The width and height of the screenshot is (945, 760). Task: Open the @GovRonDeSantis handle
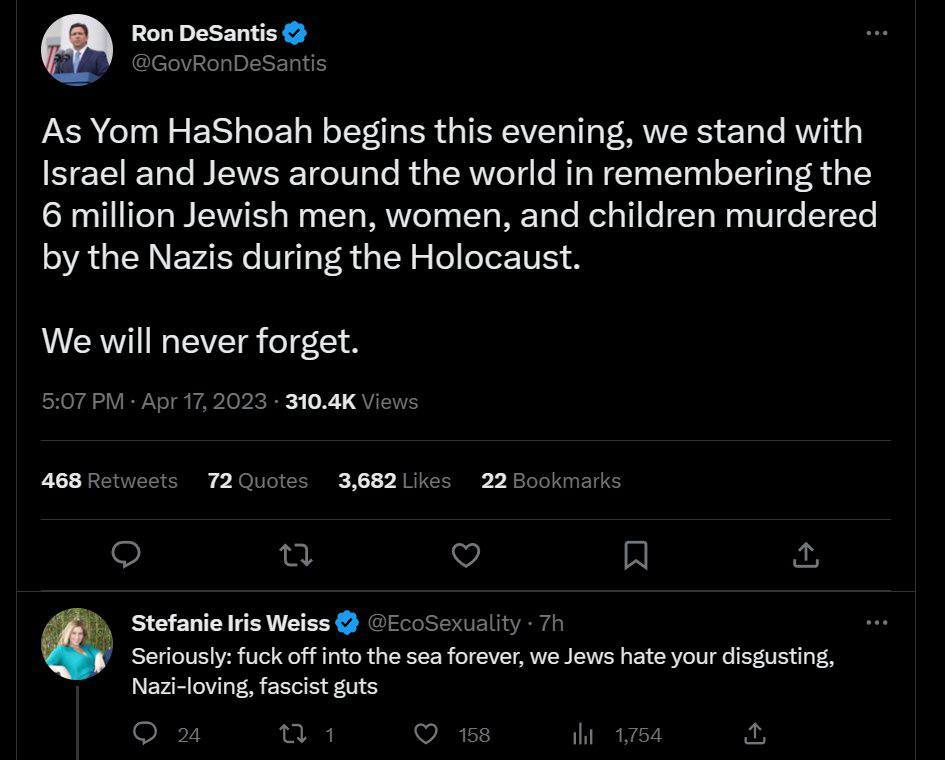click(x=229, y=63)
